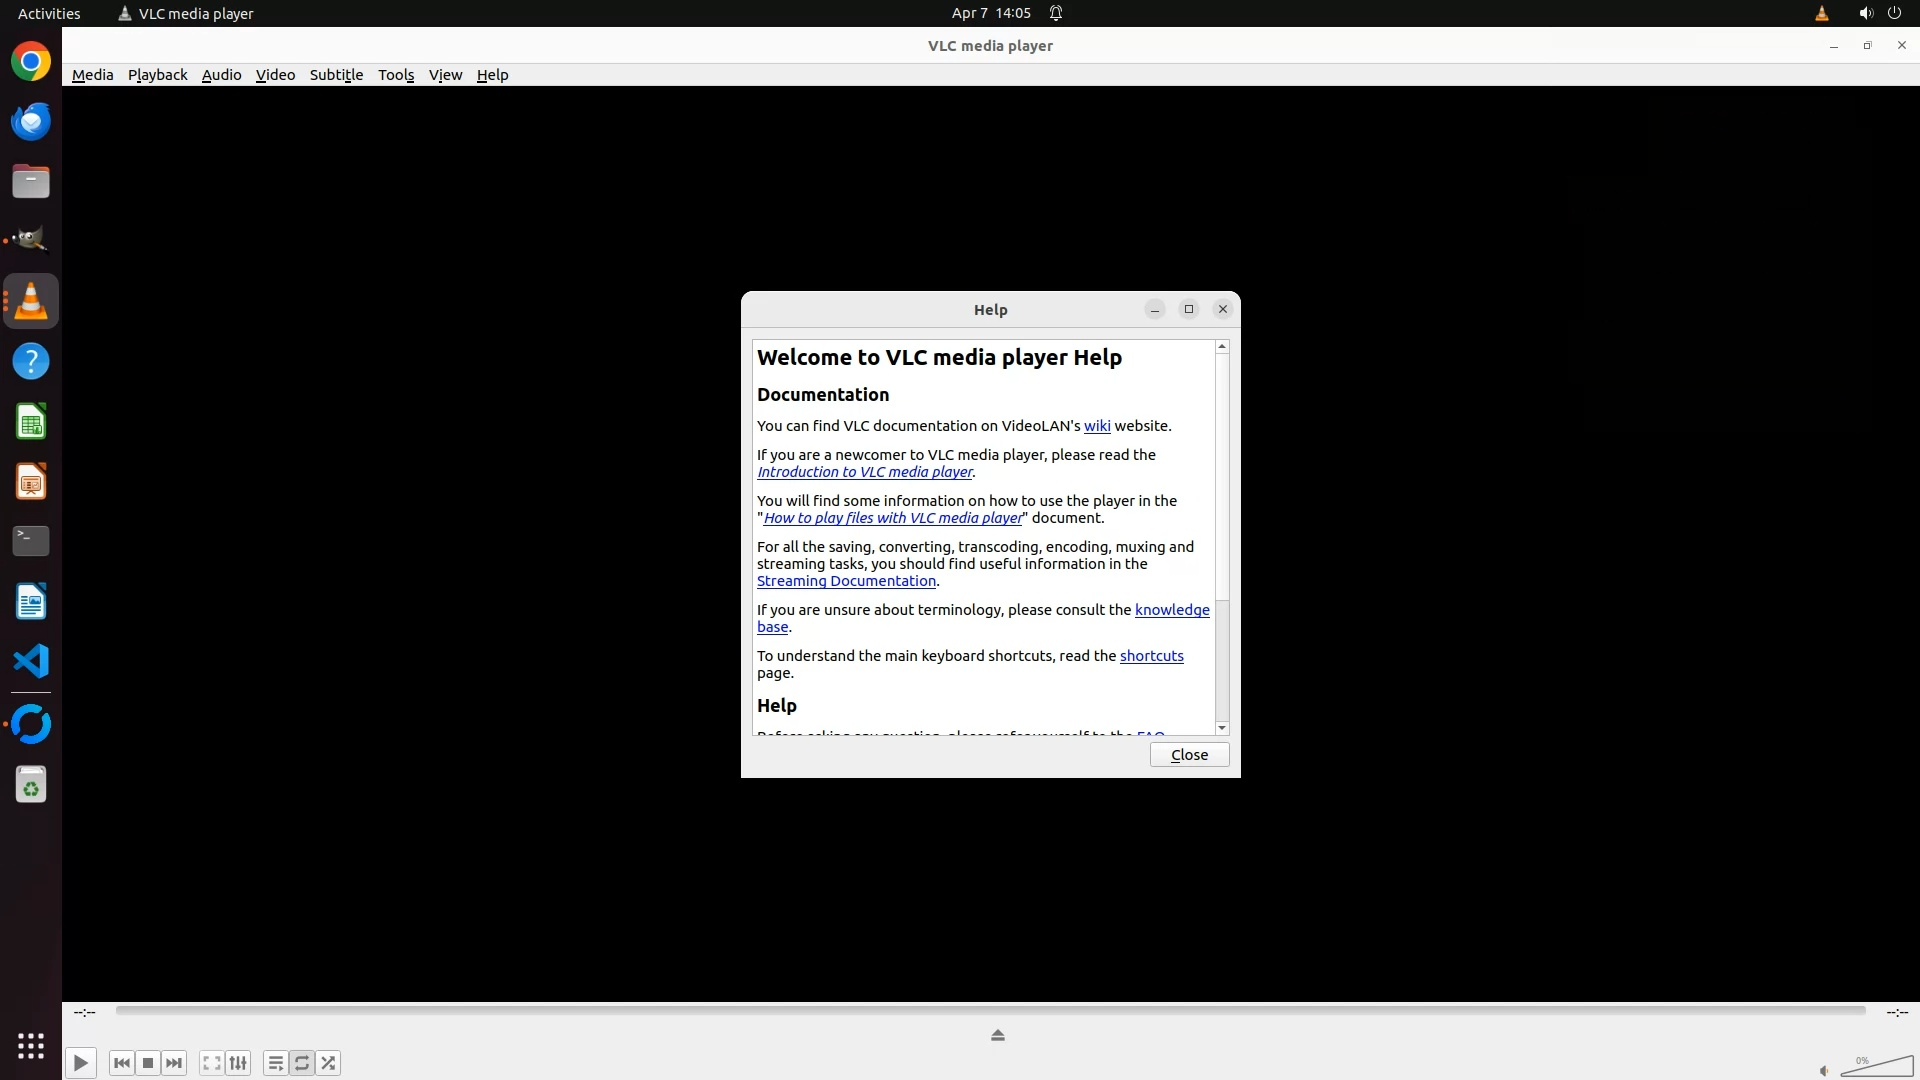
Task: Mute audio via speaker icon
Action: (1824, 1071)
